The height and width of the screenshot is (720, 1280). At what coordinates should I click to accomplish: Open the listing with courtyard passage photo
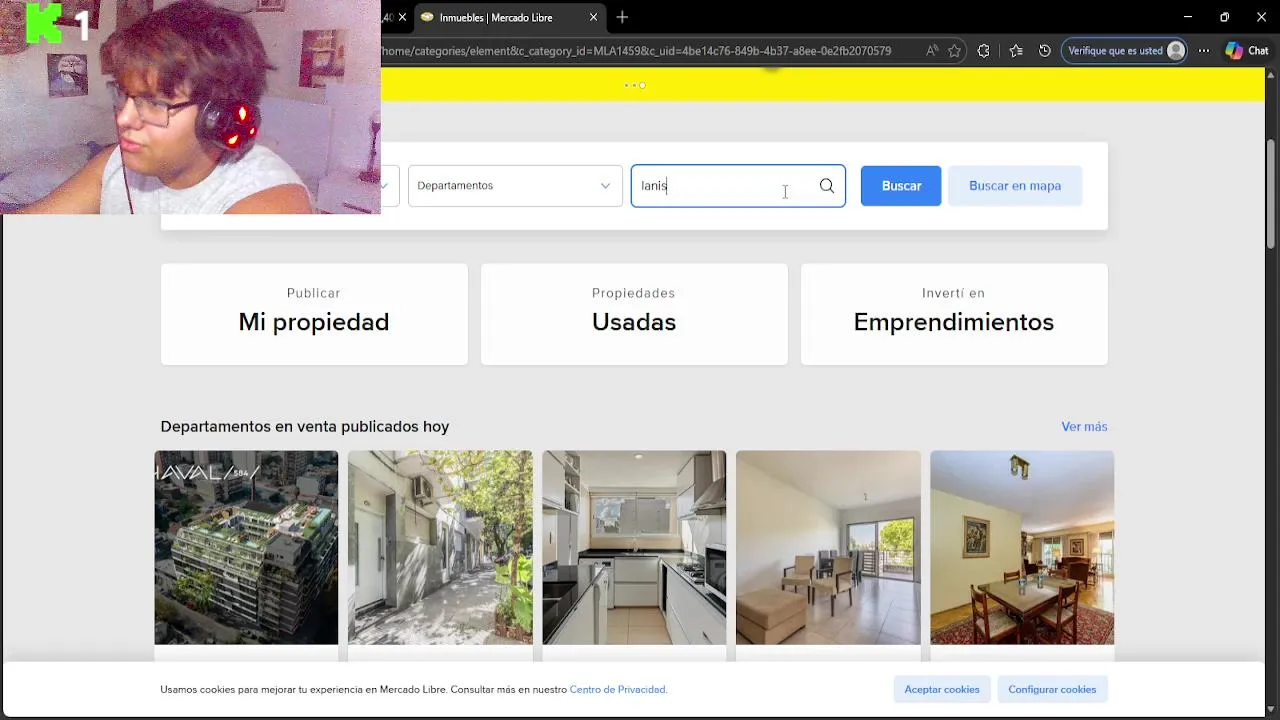coord(440,548)
